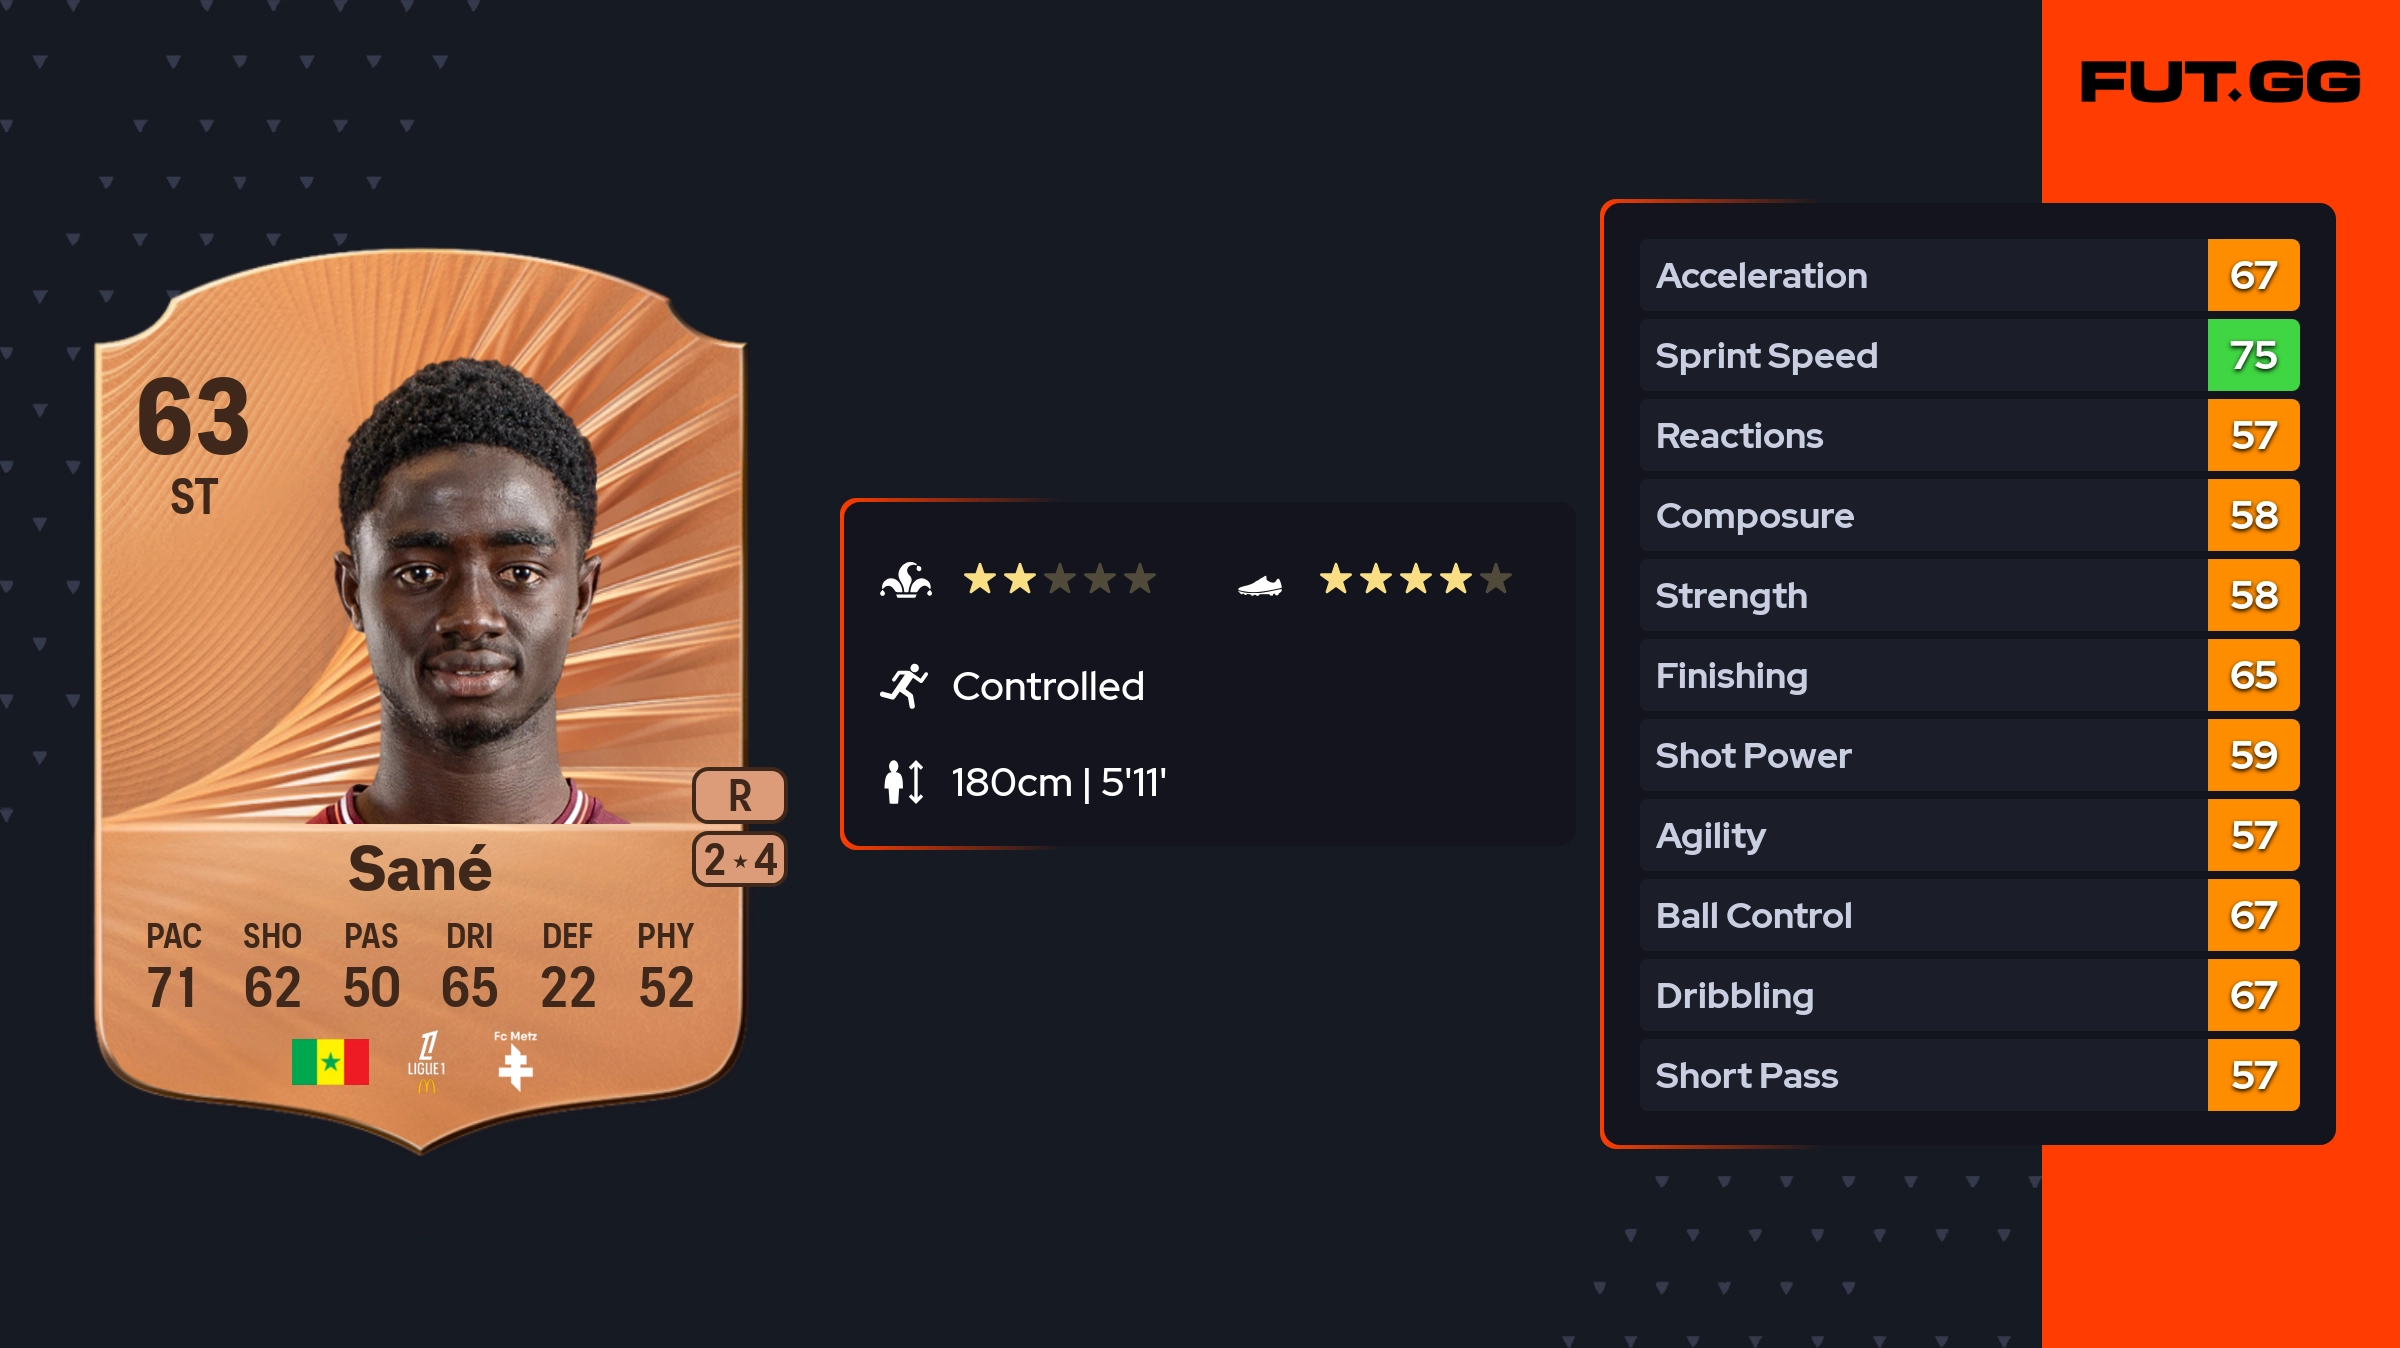
Task: Click the Short Pass stat row
Action: tap(1922, 1076)
